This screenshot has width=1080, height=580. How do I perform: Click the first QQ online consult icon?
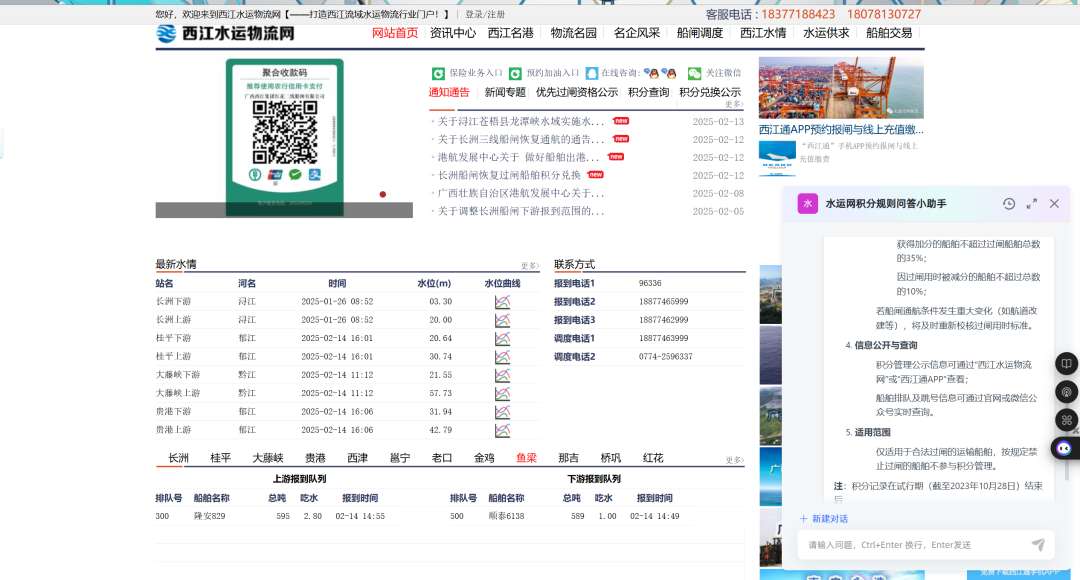[x=650, y=73]
